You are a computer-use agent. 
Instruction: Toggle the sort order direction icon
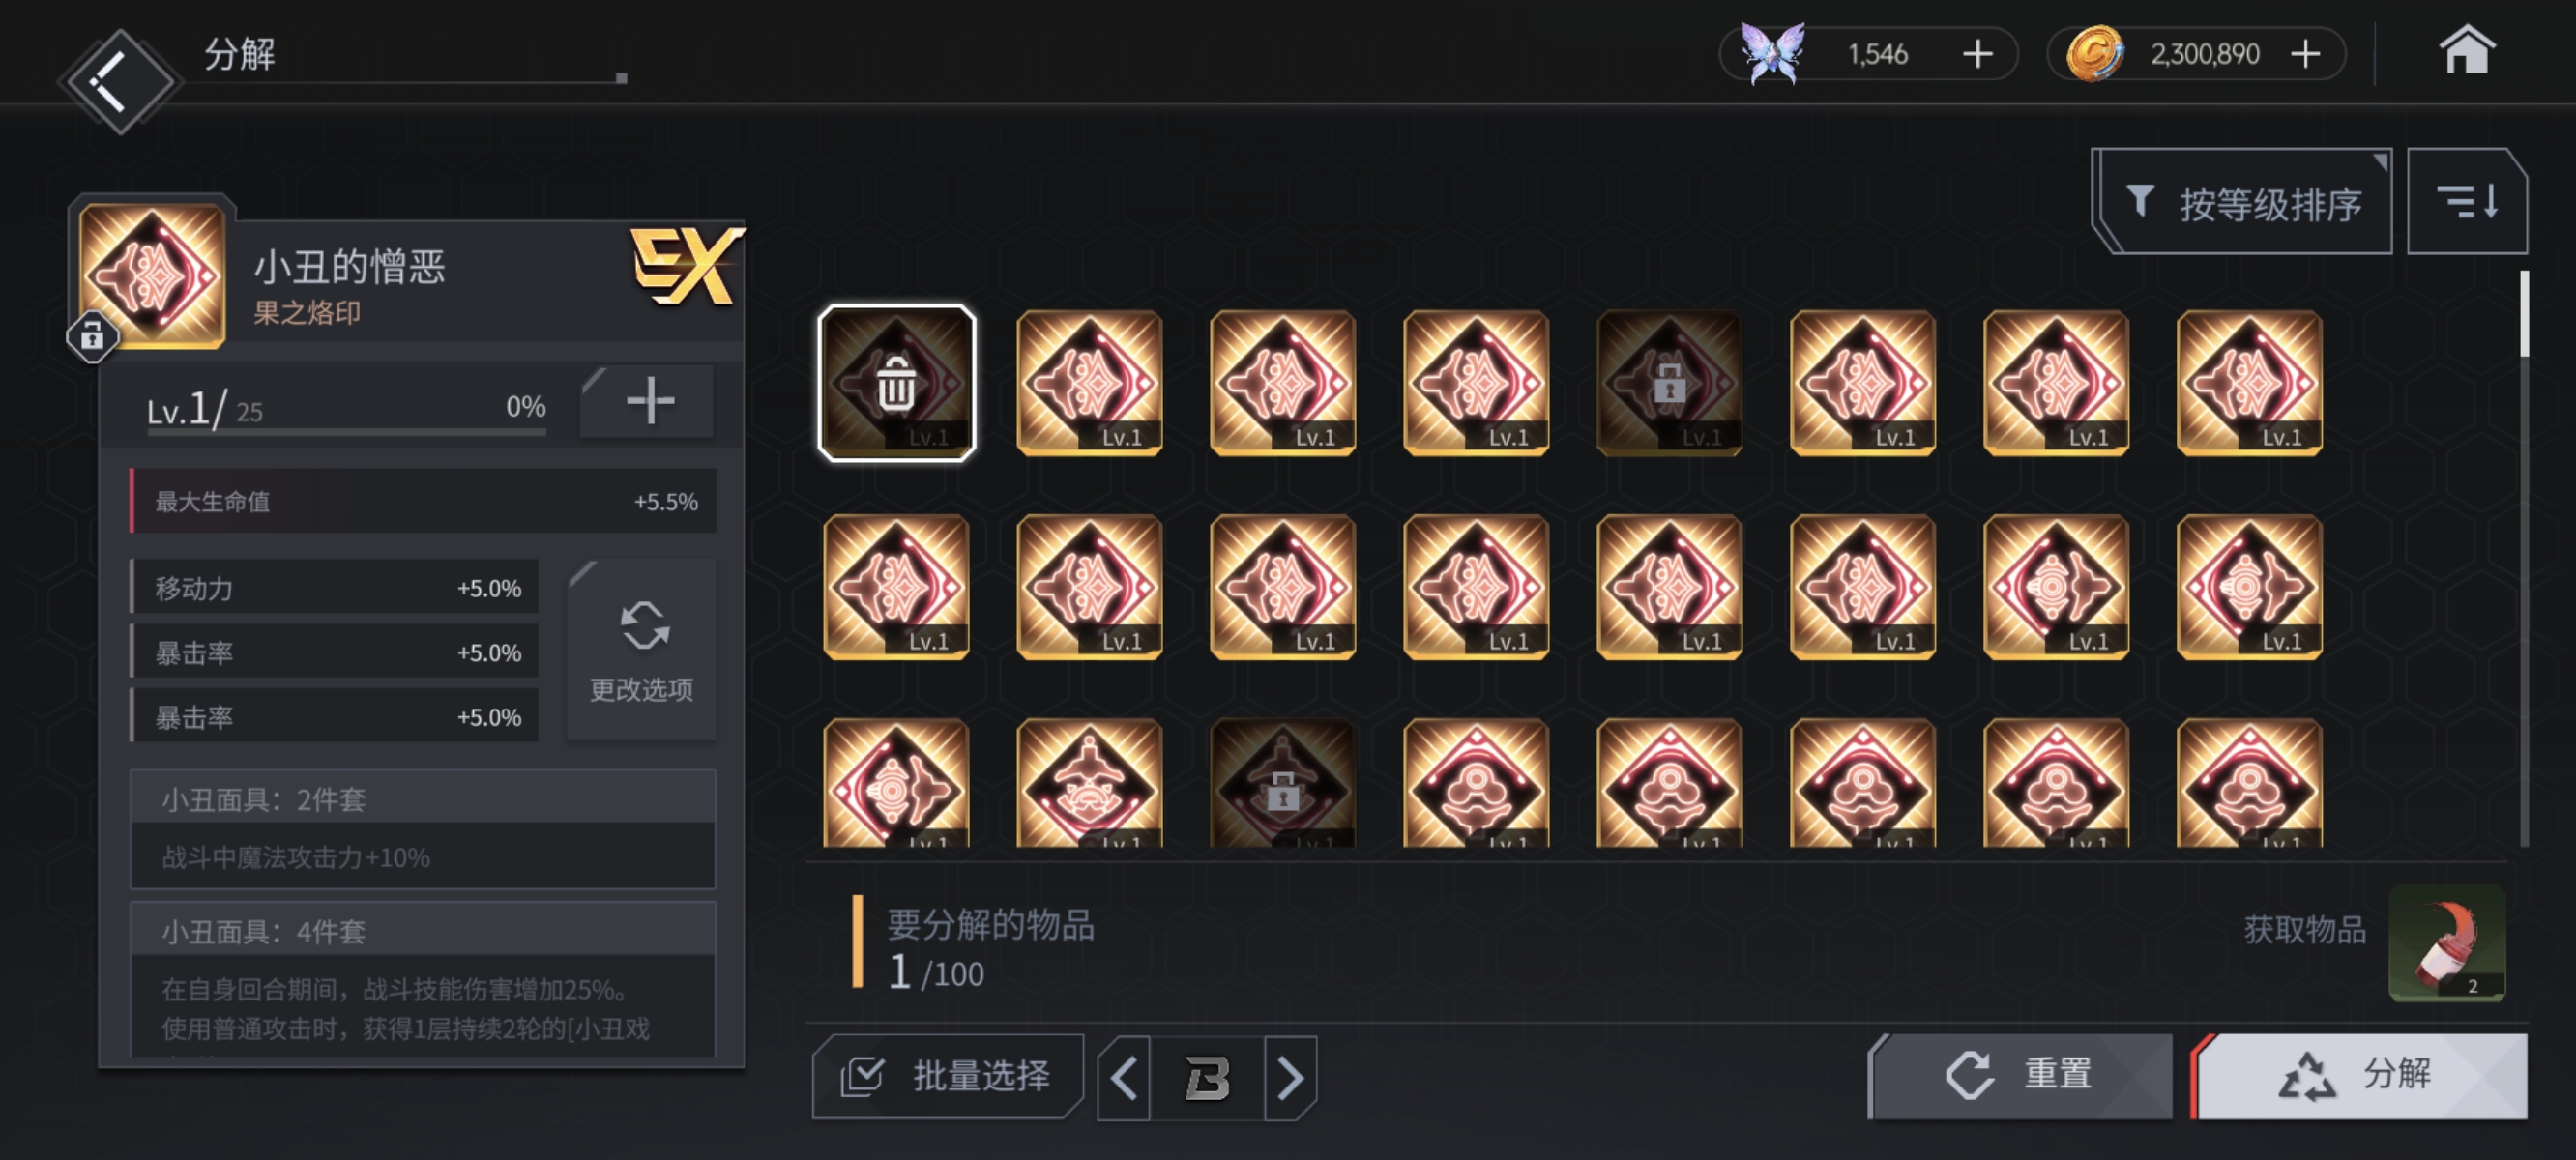pyautogui.click(x=2466, y=202)
